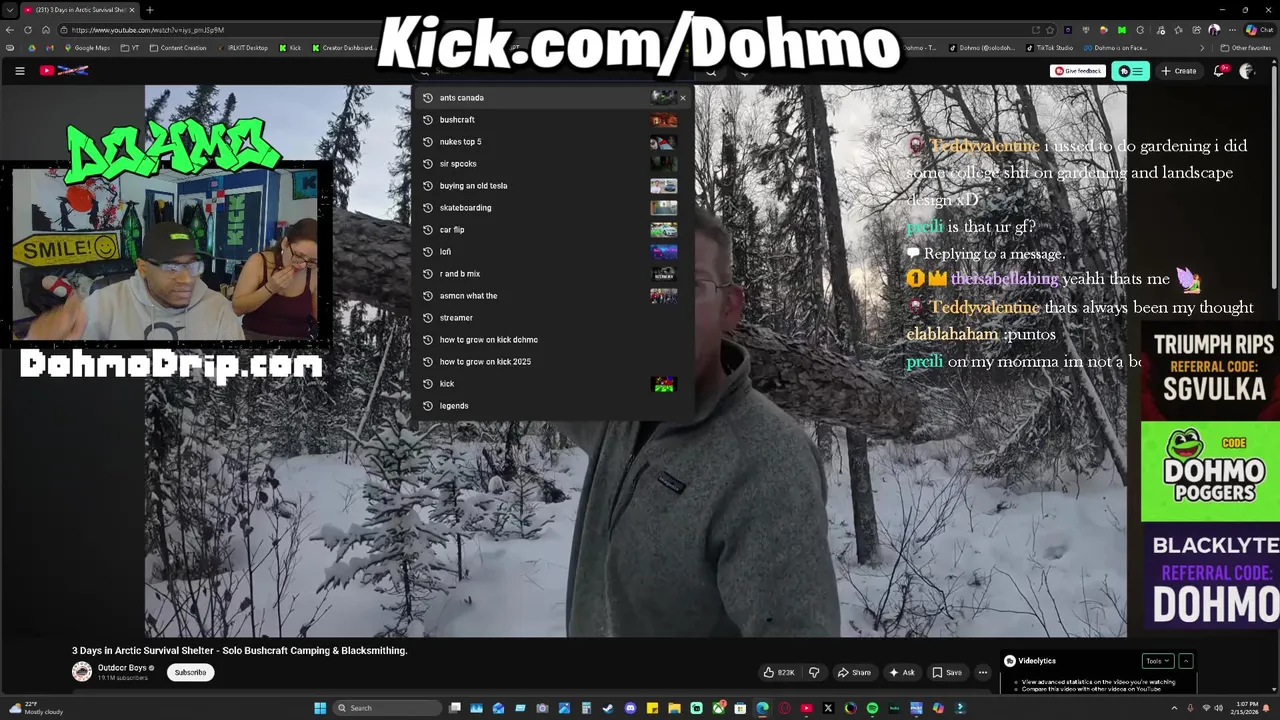Viewport: 1280px width, 720px height.
Task: Go to YouTube home via logo
Action: click(64, 71)
